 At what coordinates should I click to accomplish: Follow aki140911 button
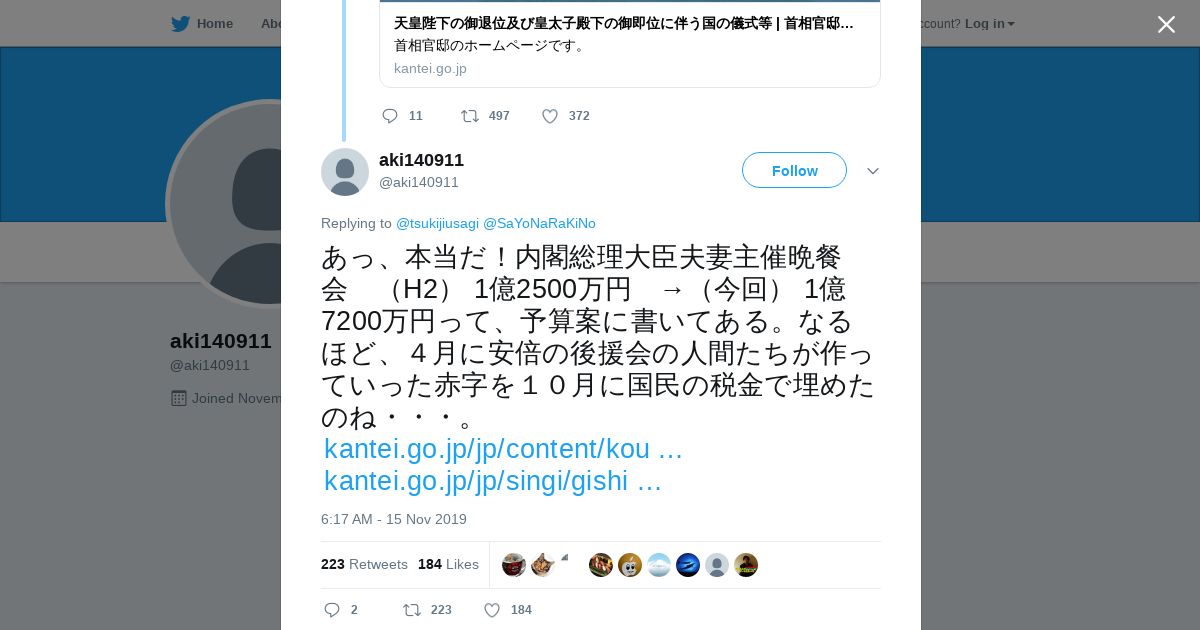(794, 170)
